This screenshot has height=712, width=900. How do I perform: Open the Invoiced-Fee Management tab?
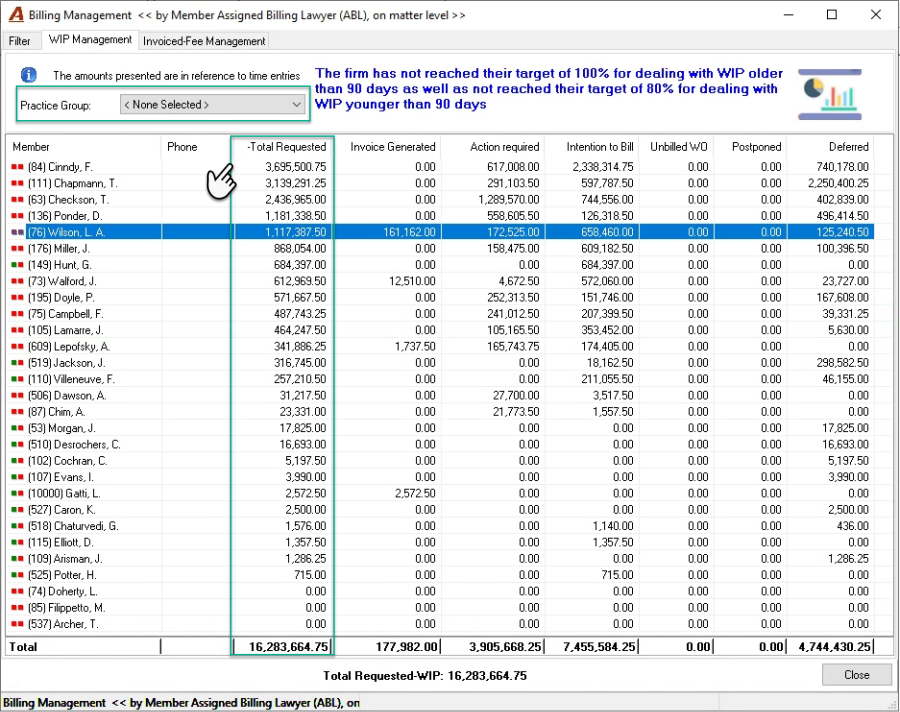click(204, 41)
